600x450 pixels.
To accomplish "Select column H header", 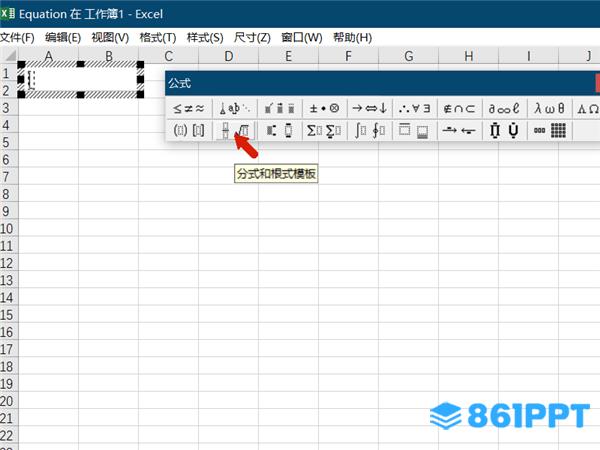I will pyautogui.click(x=468, y=56).
